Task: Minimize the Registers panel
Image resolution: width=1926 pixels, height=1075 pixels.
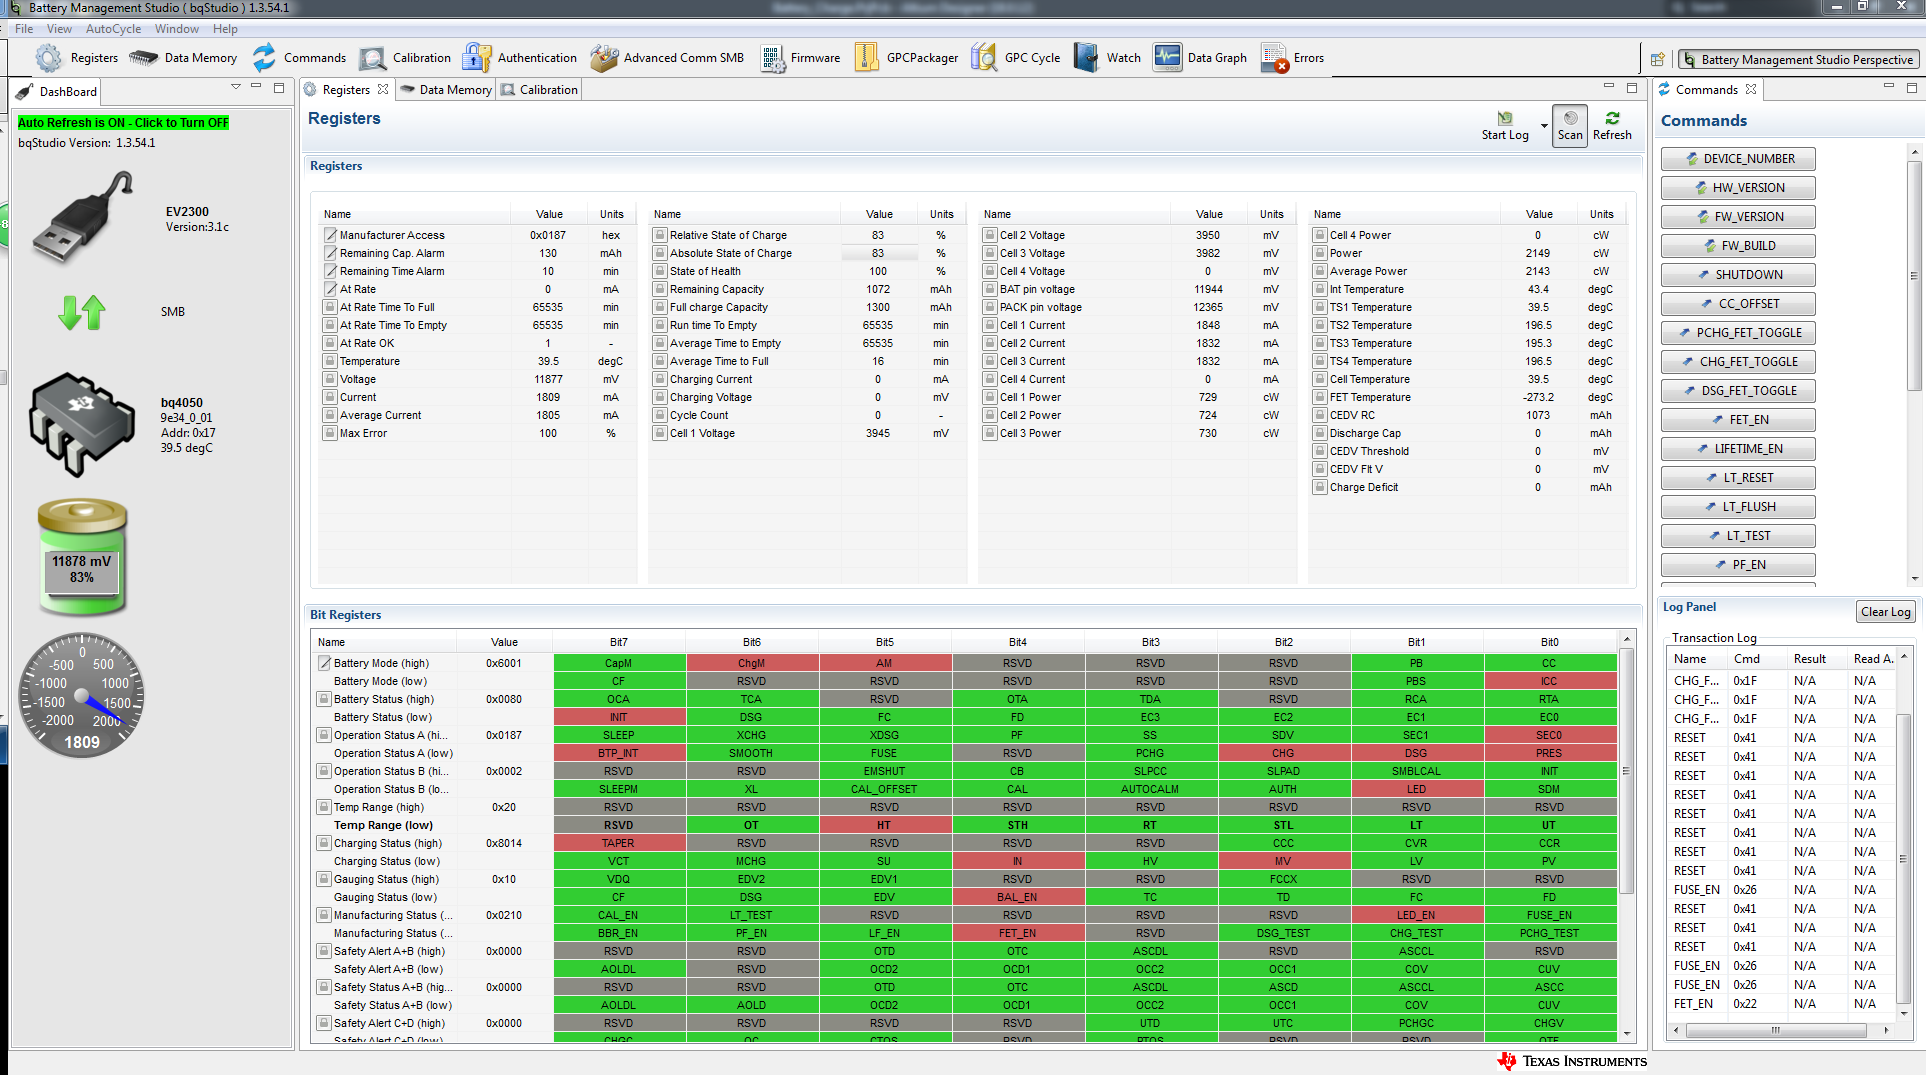Action: [1609, 87]
